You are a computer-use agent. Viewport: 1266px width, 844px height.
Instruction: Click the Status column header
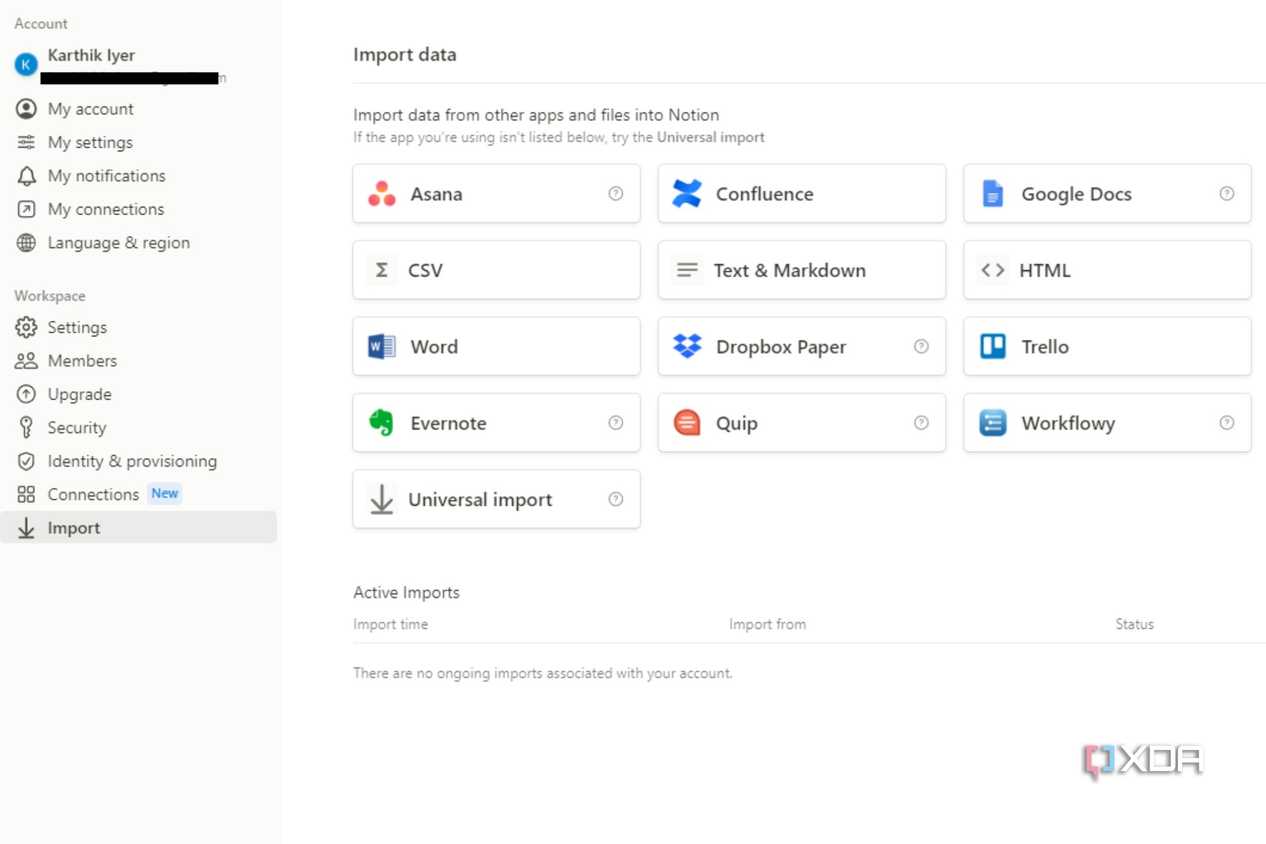click(x=1135, y=624)
